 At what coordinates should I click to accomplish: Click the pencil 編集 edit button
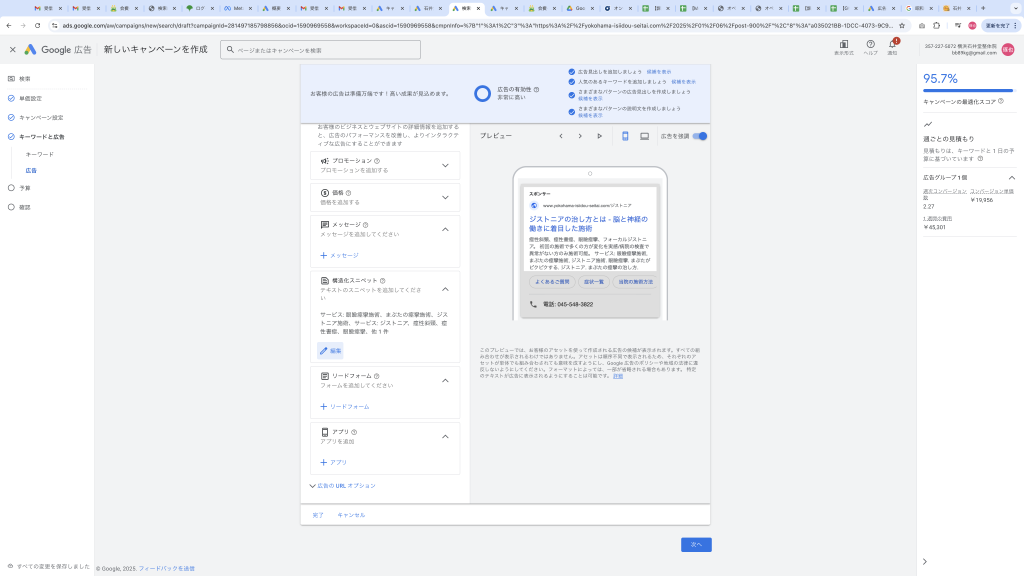[x=330, y=350]
